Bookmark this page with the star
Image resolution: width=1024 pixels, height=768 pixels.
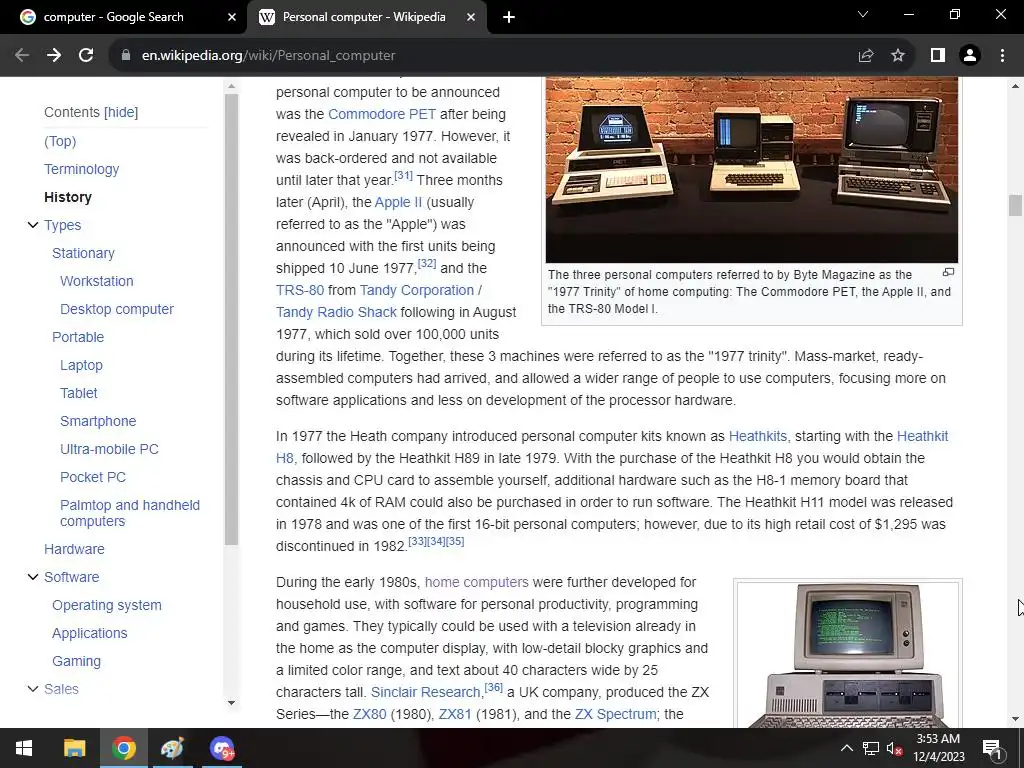point(898,56)
